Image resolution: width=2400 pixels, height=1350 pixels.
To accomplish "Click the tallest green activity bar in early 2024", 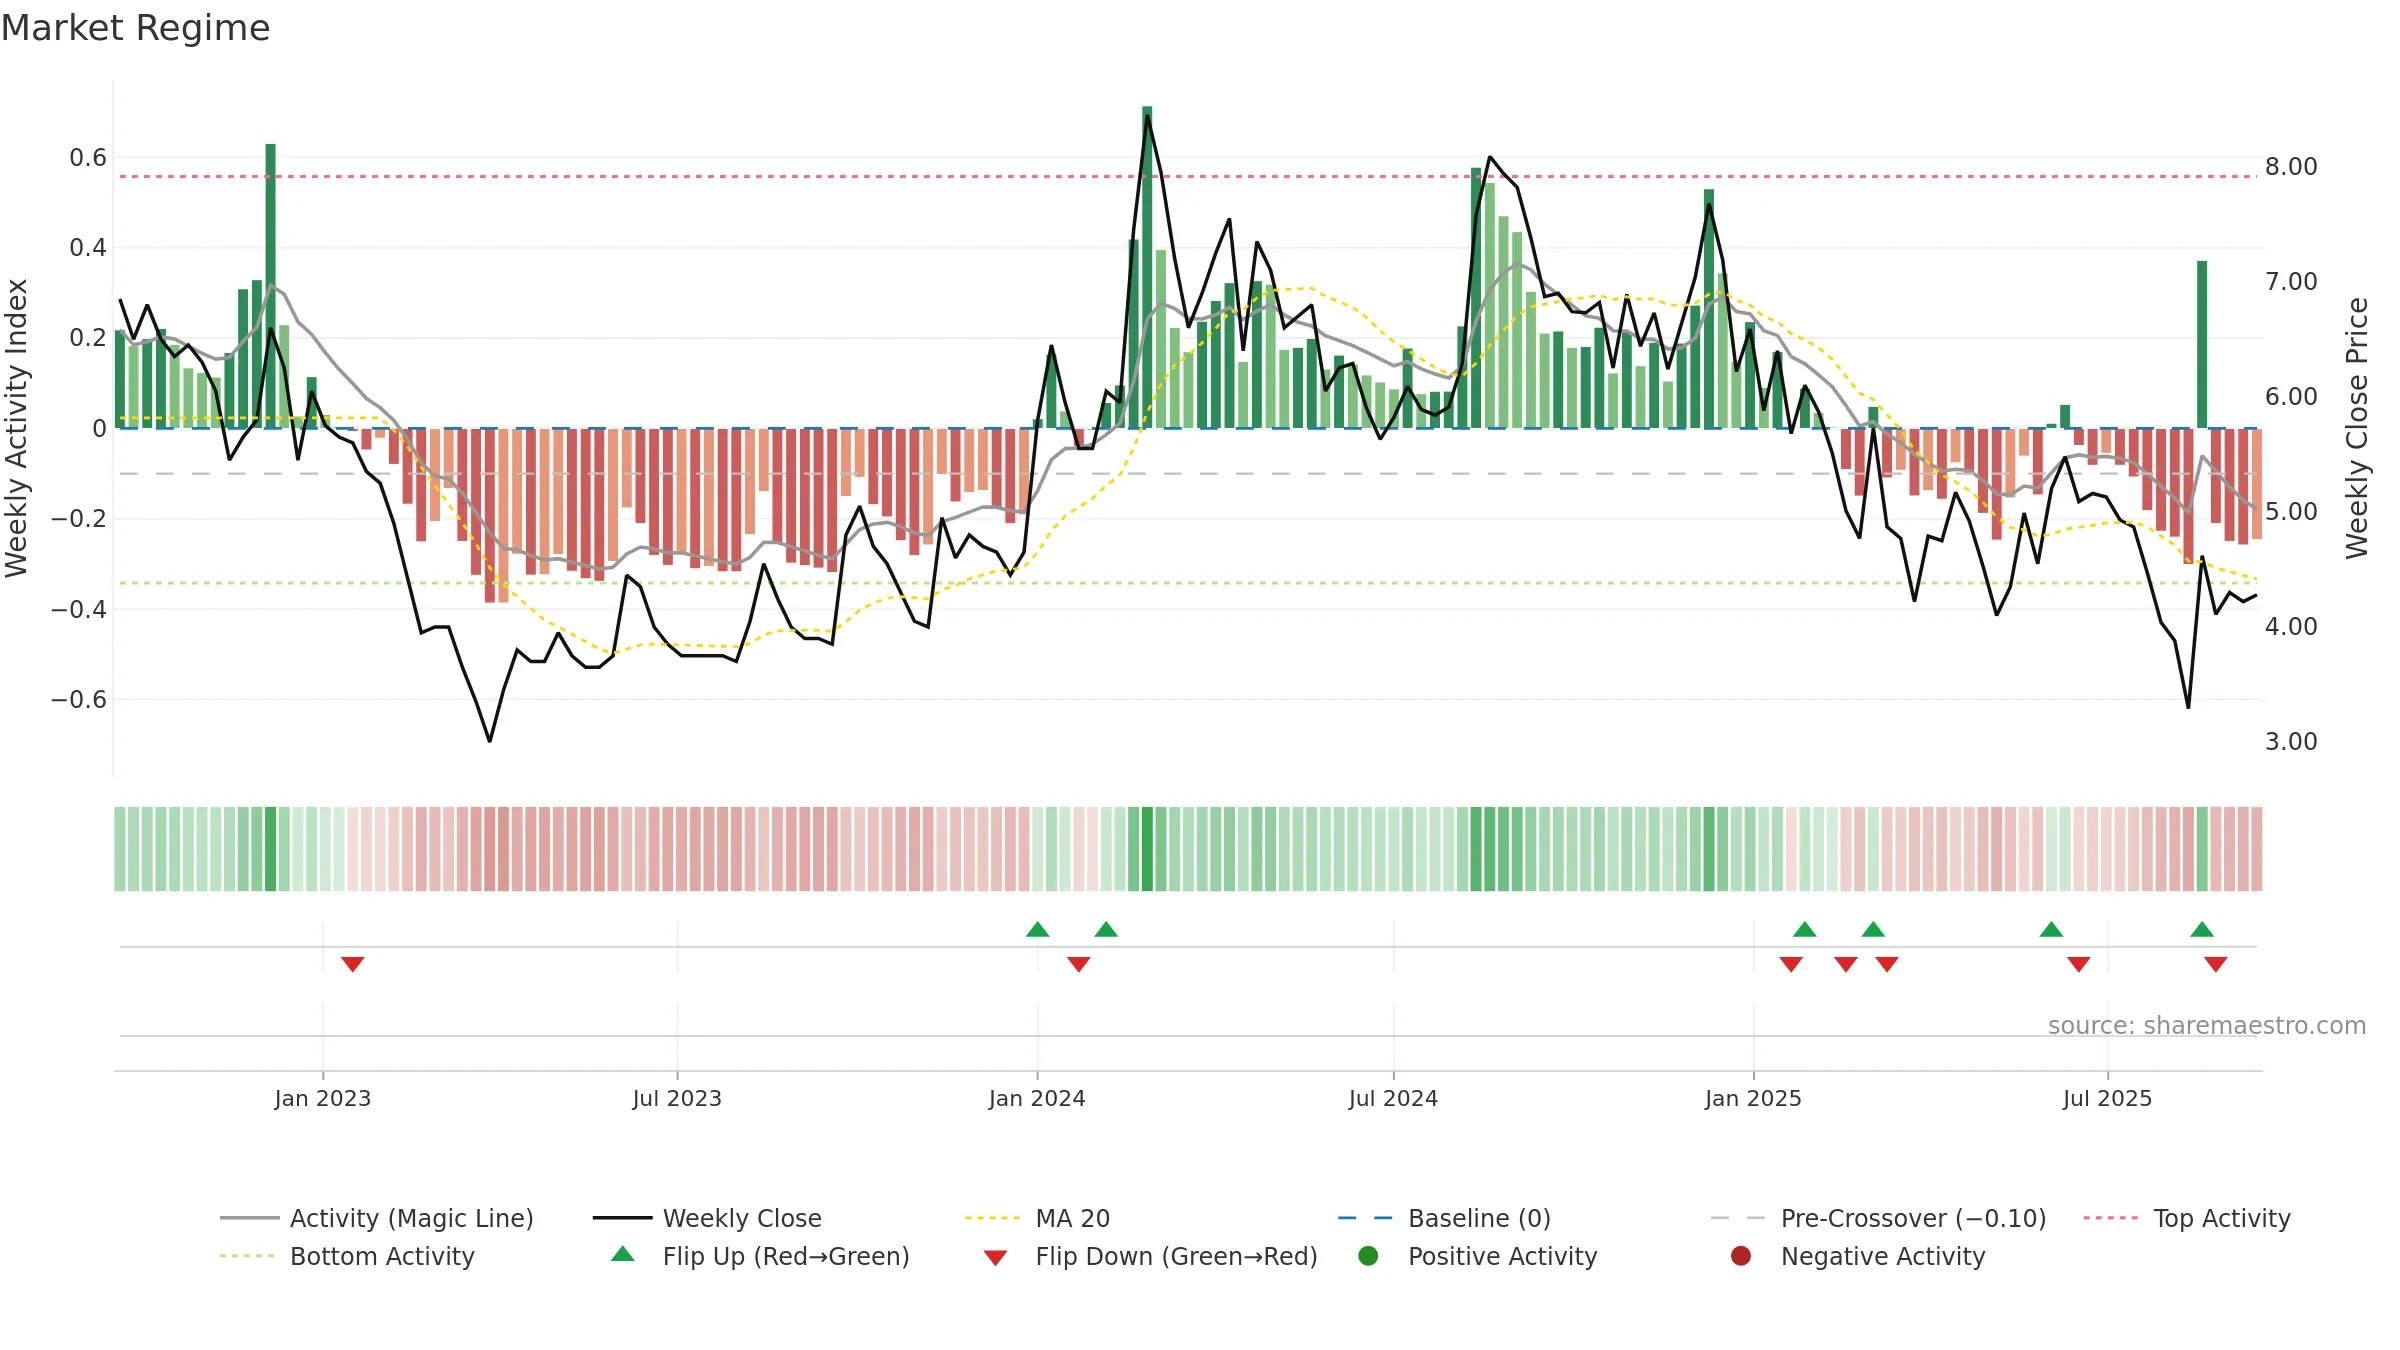I will [x=1147, y=267].
